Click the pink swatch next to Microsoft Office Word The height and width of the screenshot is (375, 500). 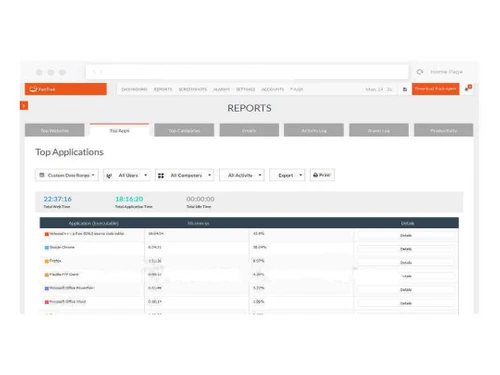pyautogui.click(x=47, y=302)
